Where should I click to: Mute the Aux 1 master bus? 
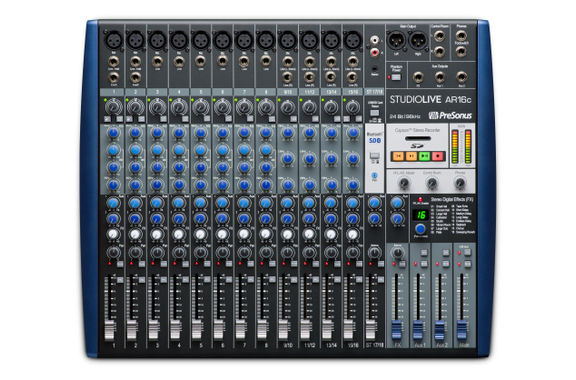(424, 264)
